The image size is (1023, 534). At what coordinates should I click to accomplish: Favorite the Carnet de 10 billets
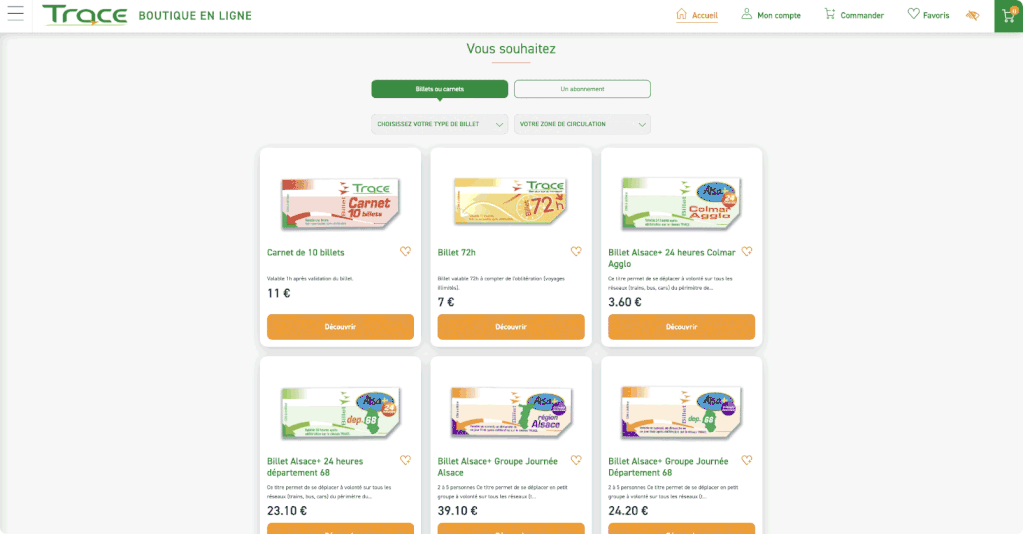pos(405,251)
